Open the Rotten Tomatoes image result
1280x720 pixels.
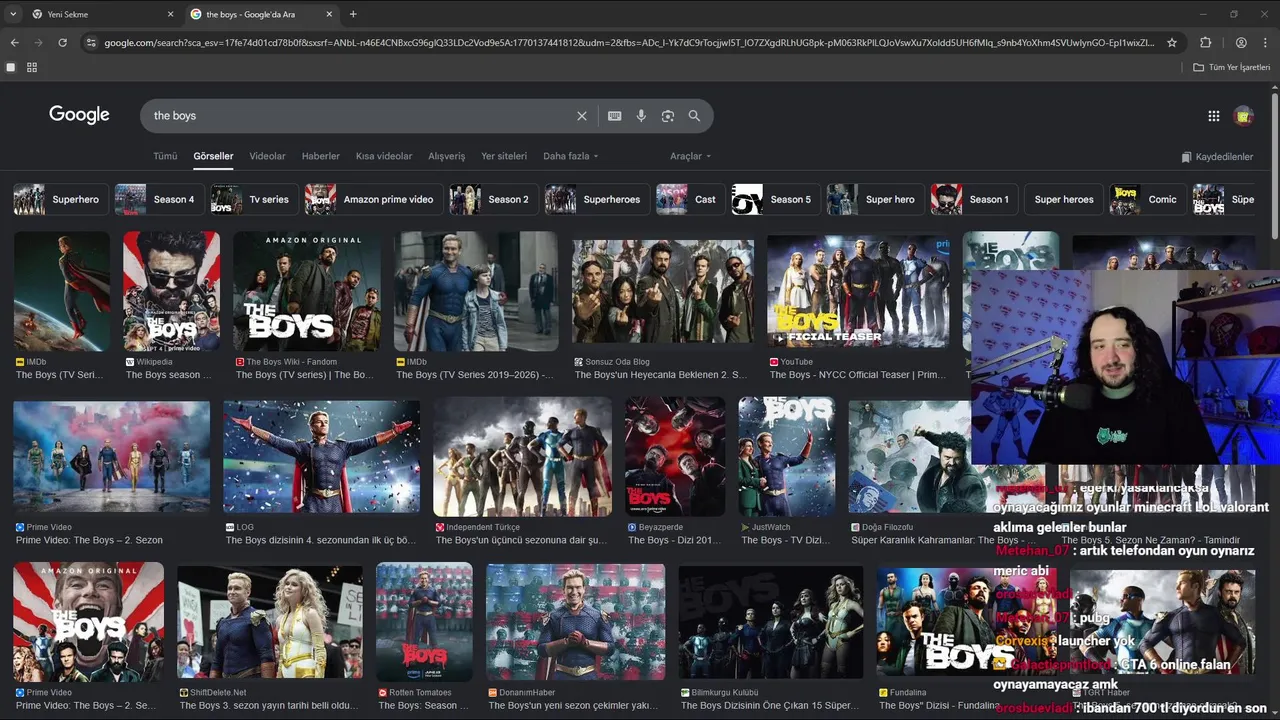coord(424,622)
